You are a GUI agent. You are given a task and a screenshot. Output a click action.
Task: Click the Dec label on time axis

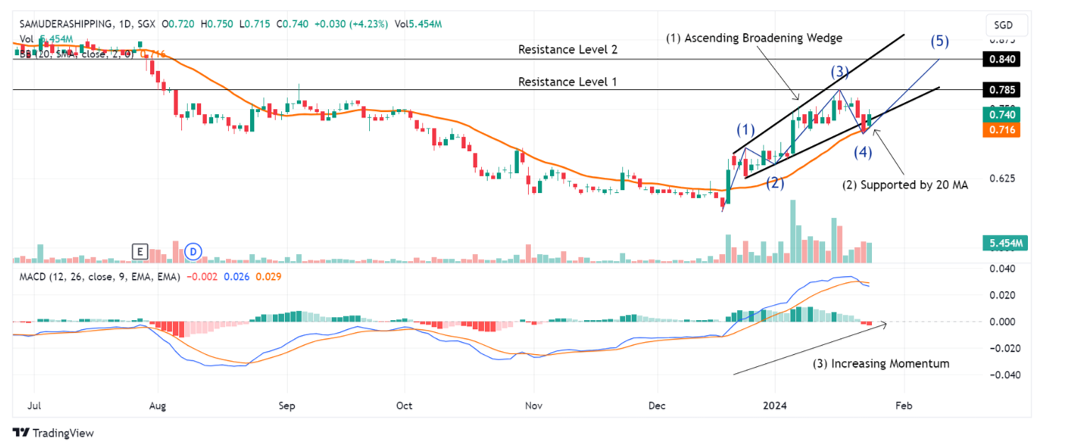657,405
